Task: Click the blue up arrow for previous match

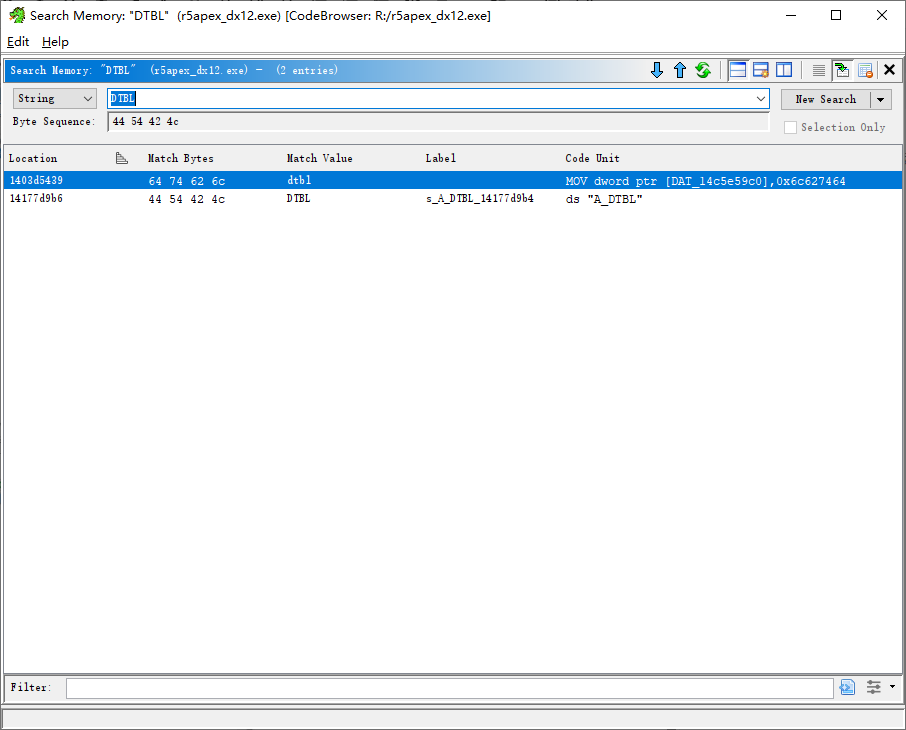Action: pyautogui.click(x=680, y=71)
